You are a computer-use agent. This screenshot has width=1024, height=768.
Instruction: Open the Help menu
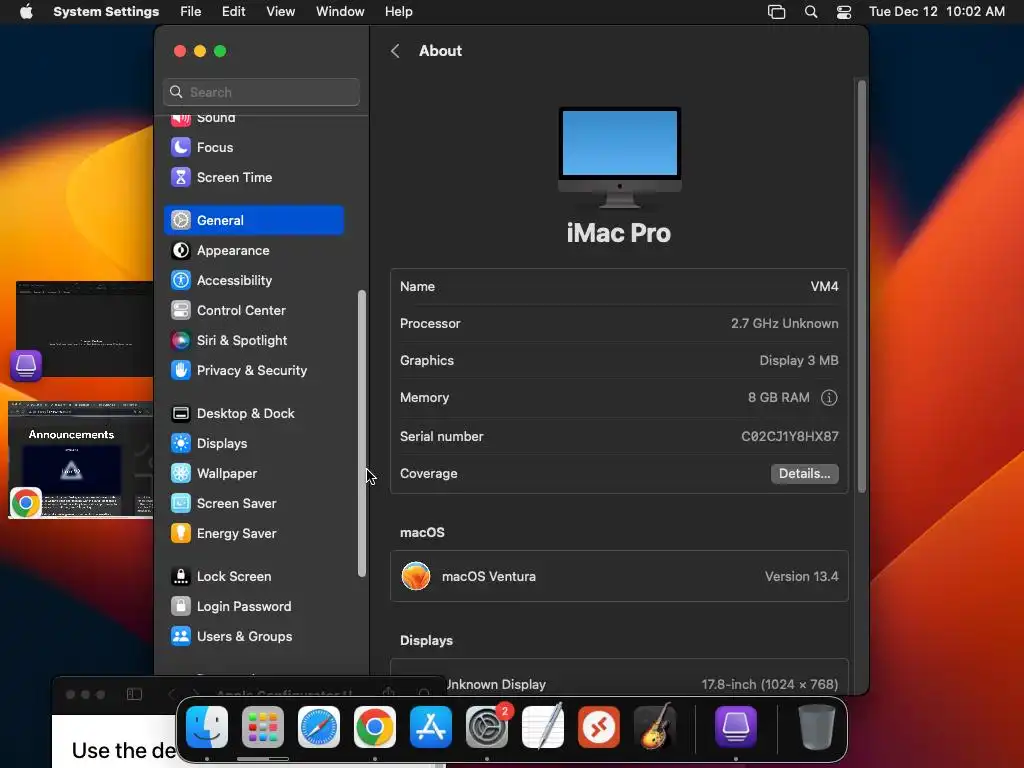(398, 12)
